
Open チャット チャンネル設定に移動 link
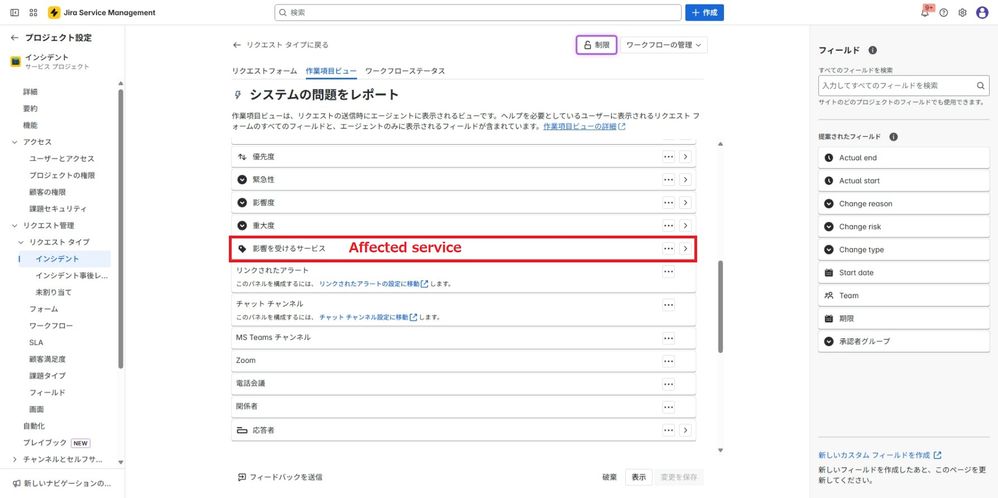pos(368,317)
